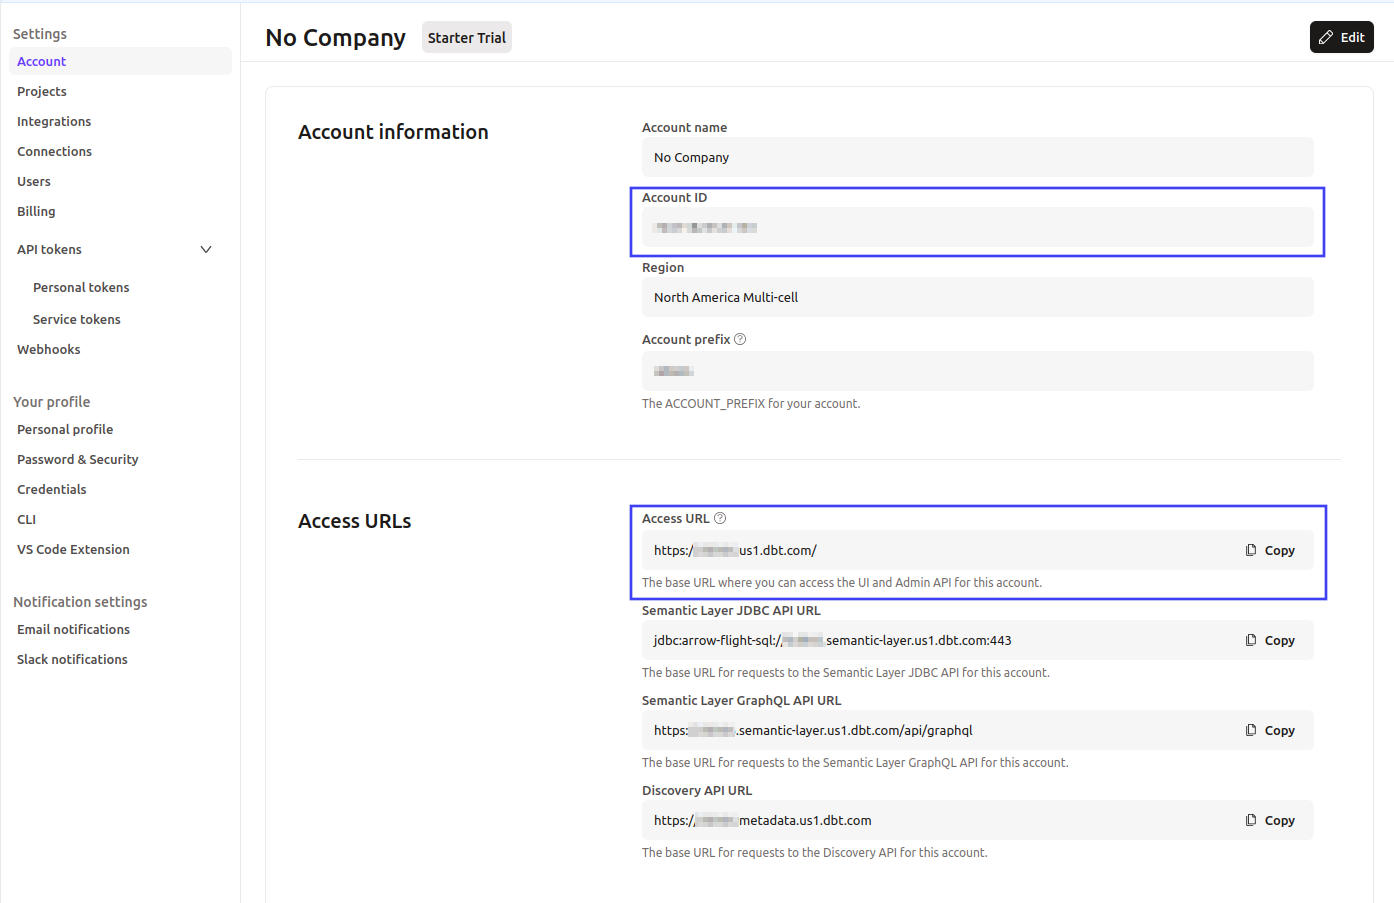Click the Starter Trial badge
The image size is (1394, 903).
pos(466,37)
